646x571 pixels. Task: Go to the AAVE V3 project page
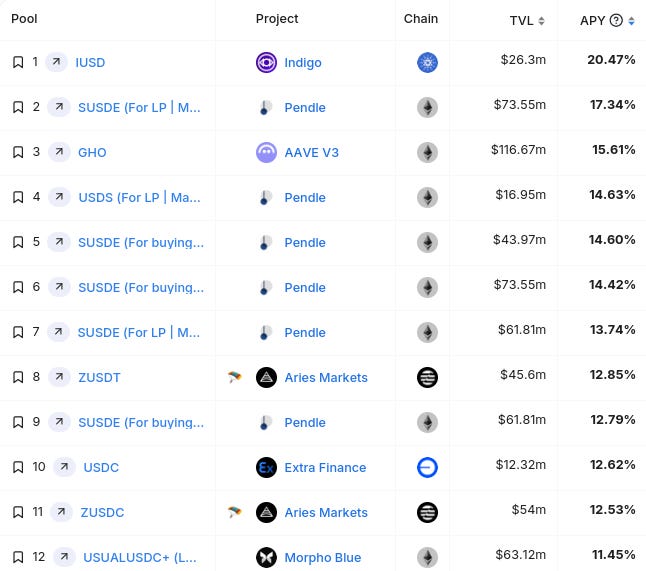[x=311, y=152]
